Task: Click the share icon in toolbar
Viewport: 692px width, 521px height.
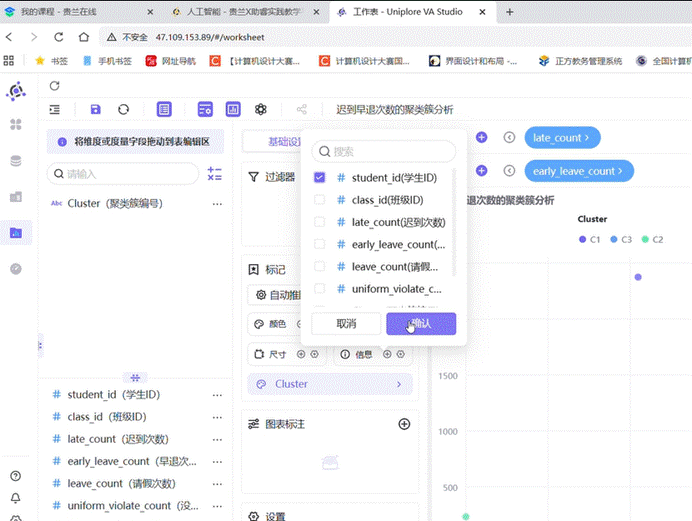Action: tap(301, 109)
